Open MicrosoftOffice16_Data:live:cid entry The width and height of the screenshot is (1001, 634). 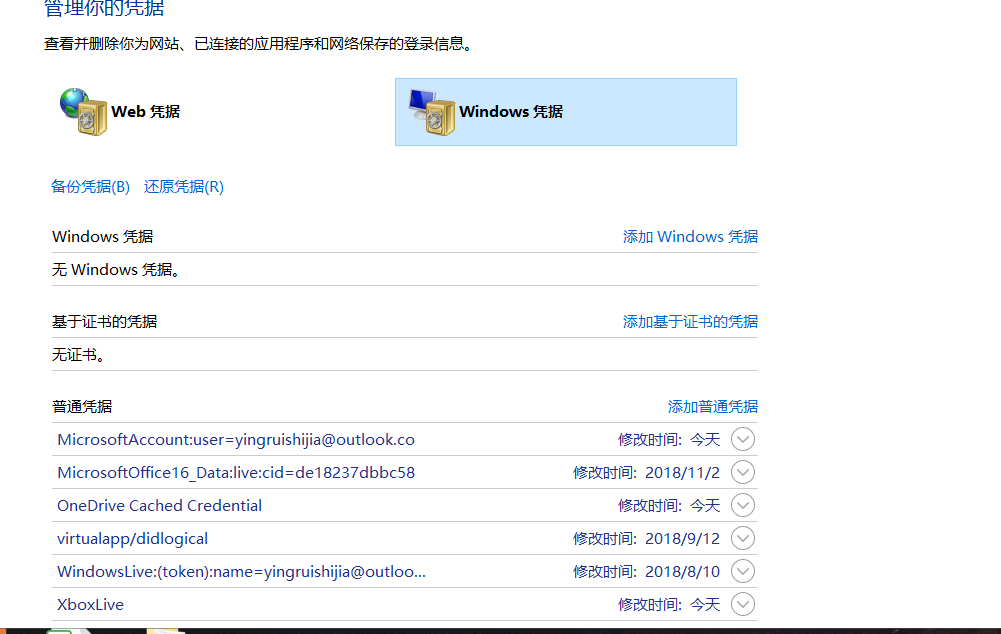point(236,473)
